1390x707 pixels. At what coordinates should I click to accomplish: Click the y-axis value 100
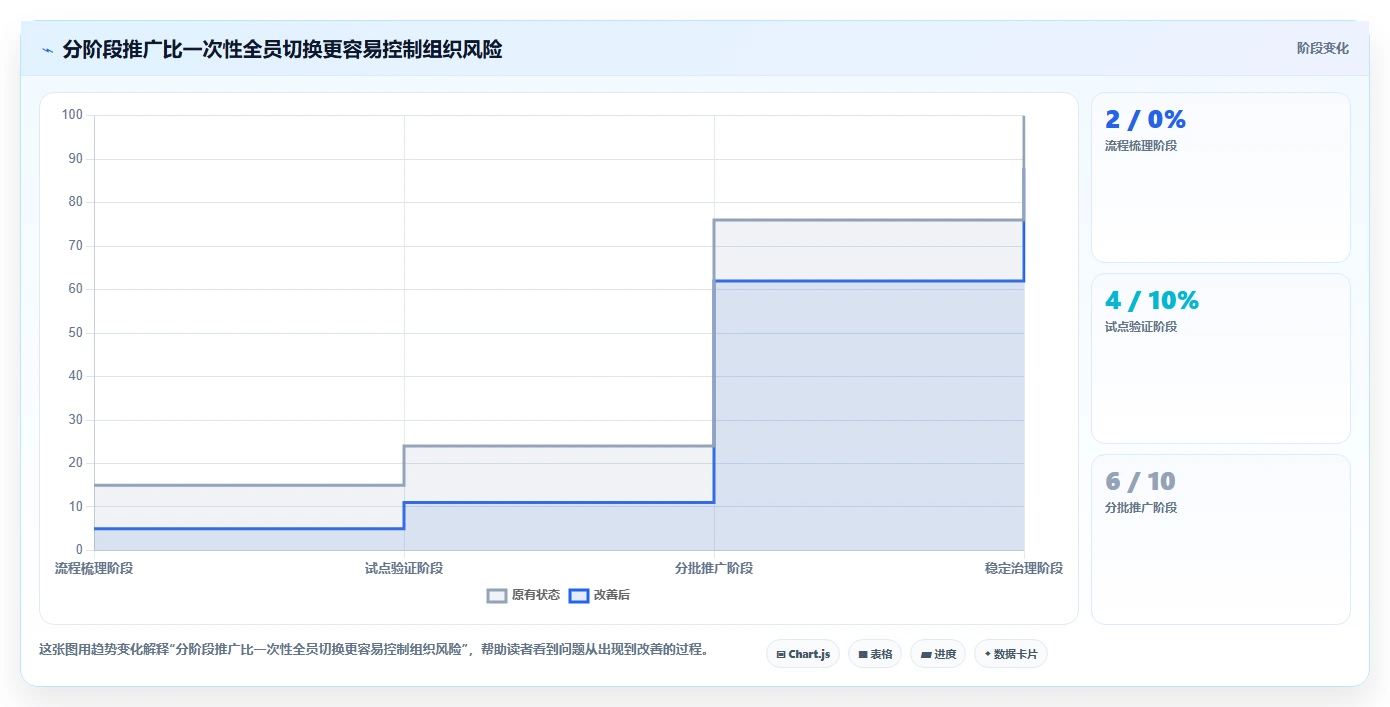tap(72, 115)
